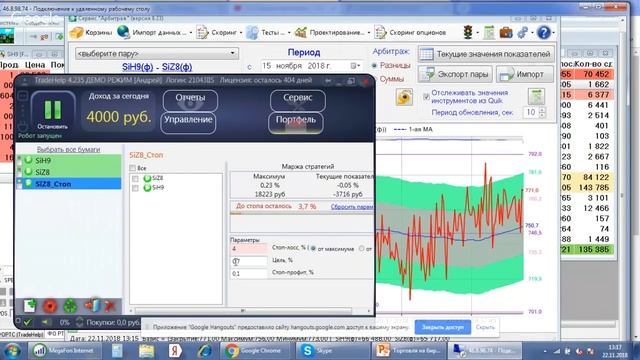Screen dimensions: 640x360
Task: Open the SiZ8(ф) instrument link
Action: point(177,67)
